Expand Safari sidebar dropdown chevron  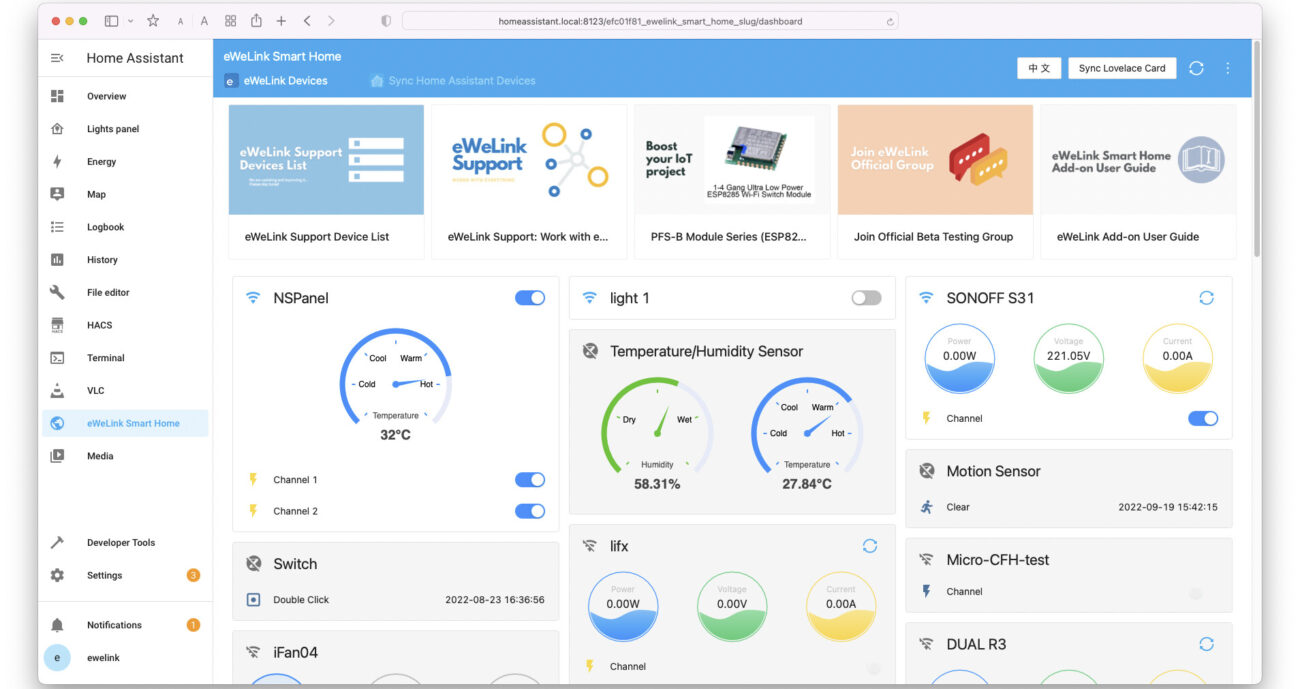(x=130, y=21)
